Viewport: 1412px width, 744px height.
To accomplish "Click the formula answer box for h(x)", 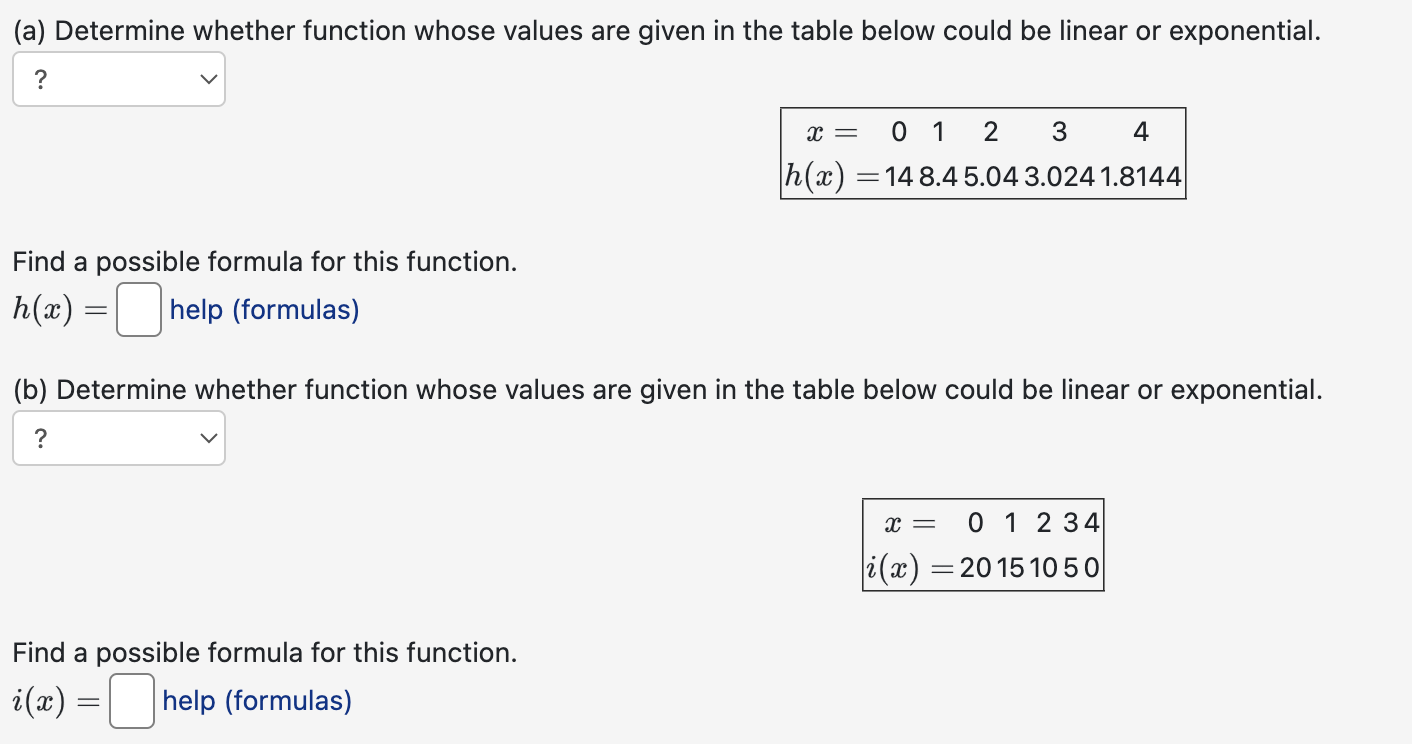I will tap(138, 310).
